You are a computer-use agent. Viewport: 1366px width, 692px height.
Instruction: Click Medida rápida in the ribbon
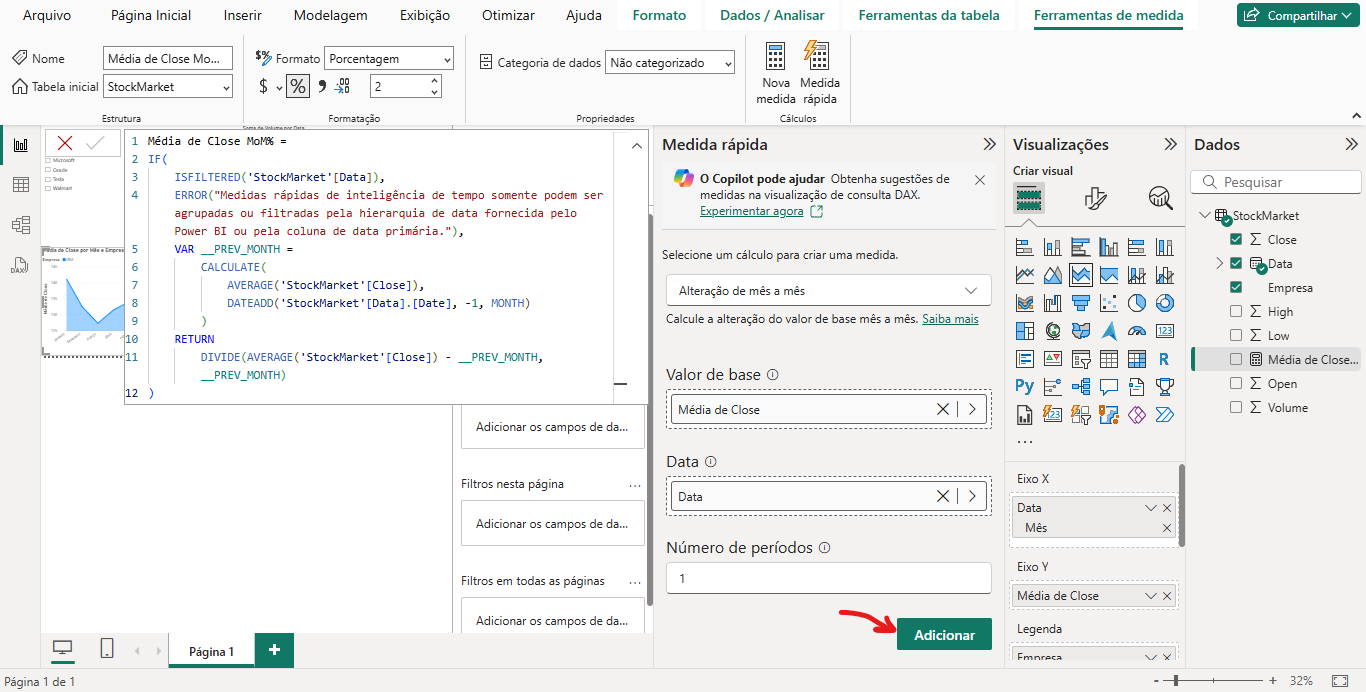[820, 73]
